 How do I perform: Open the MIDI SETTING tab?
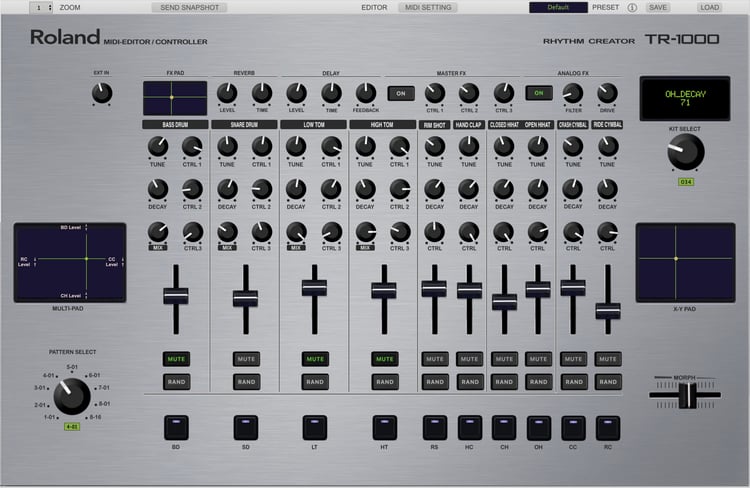coord(428,7)
